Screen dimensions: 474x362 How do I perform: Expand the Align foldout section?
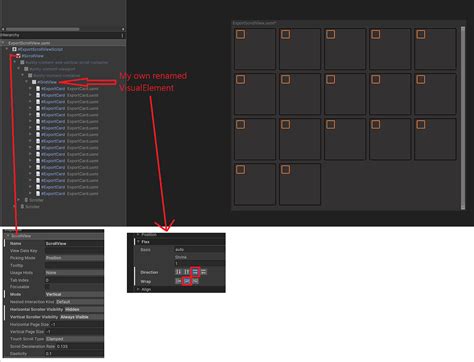click(x=138, y=289)
